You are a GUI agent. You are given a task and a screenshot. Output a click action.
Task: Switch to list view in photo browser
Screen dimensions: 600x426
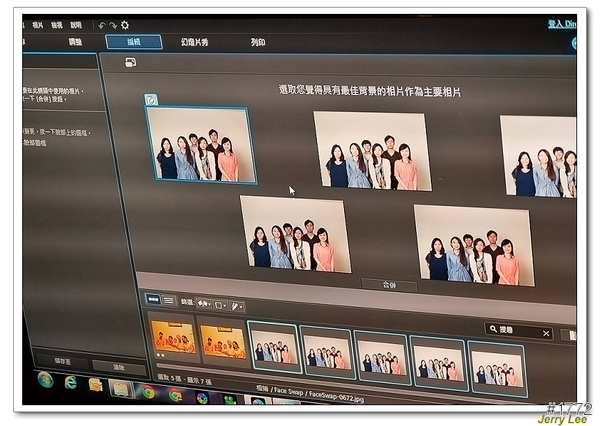(x=169, y=300)
